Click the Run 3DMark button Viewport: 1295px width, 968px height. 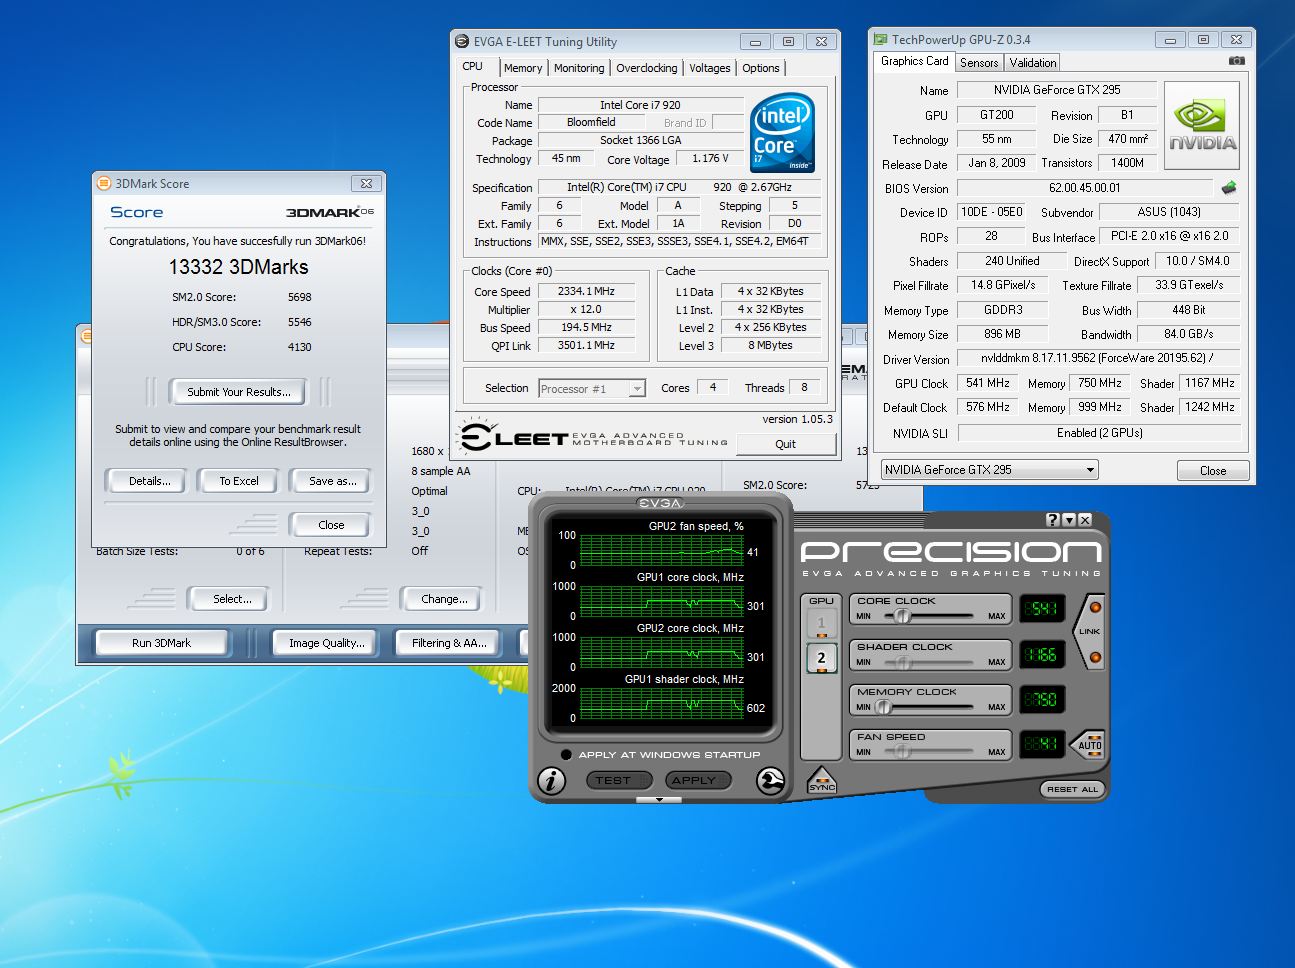click(161, 643)
